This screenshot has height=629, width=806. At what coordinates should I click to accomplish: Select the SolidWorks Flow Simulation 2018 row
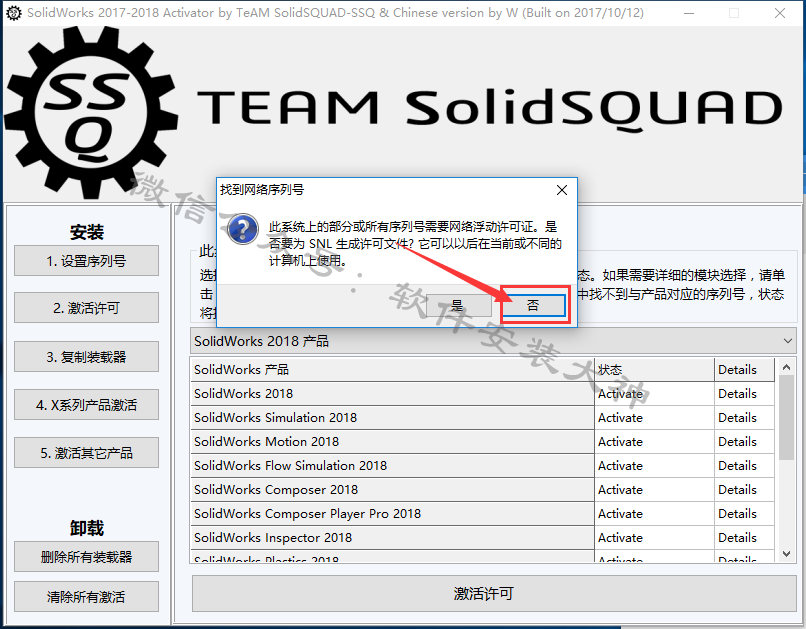[392, 466]
